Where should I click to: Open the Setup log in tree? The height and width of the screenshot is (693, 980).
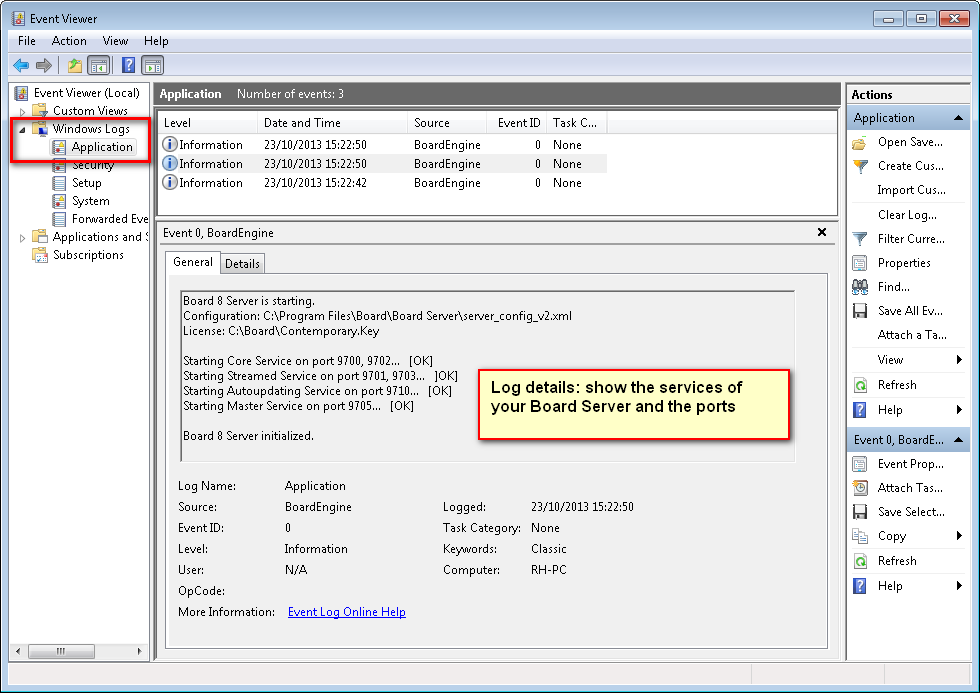coord(86,183)
